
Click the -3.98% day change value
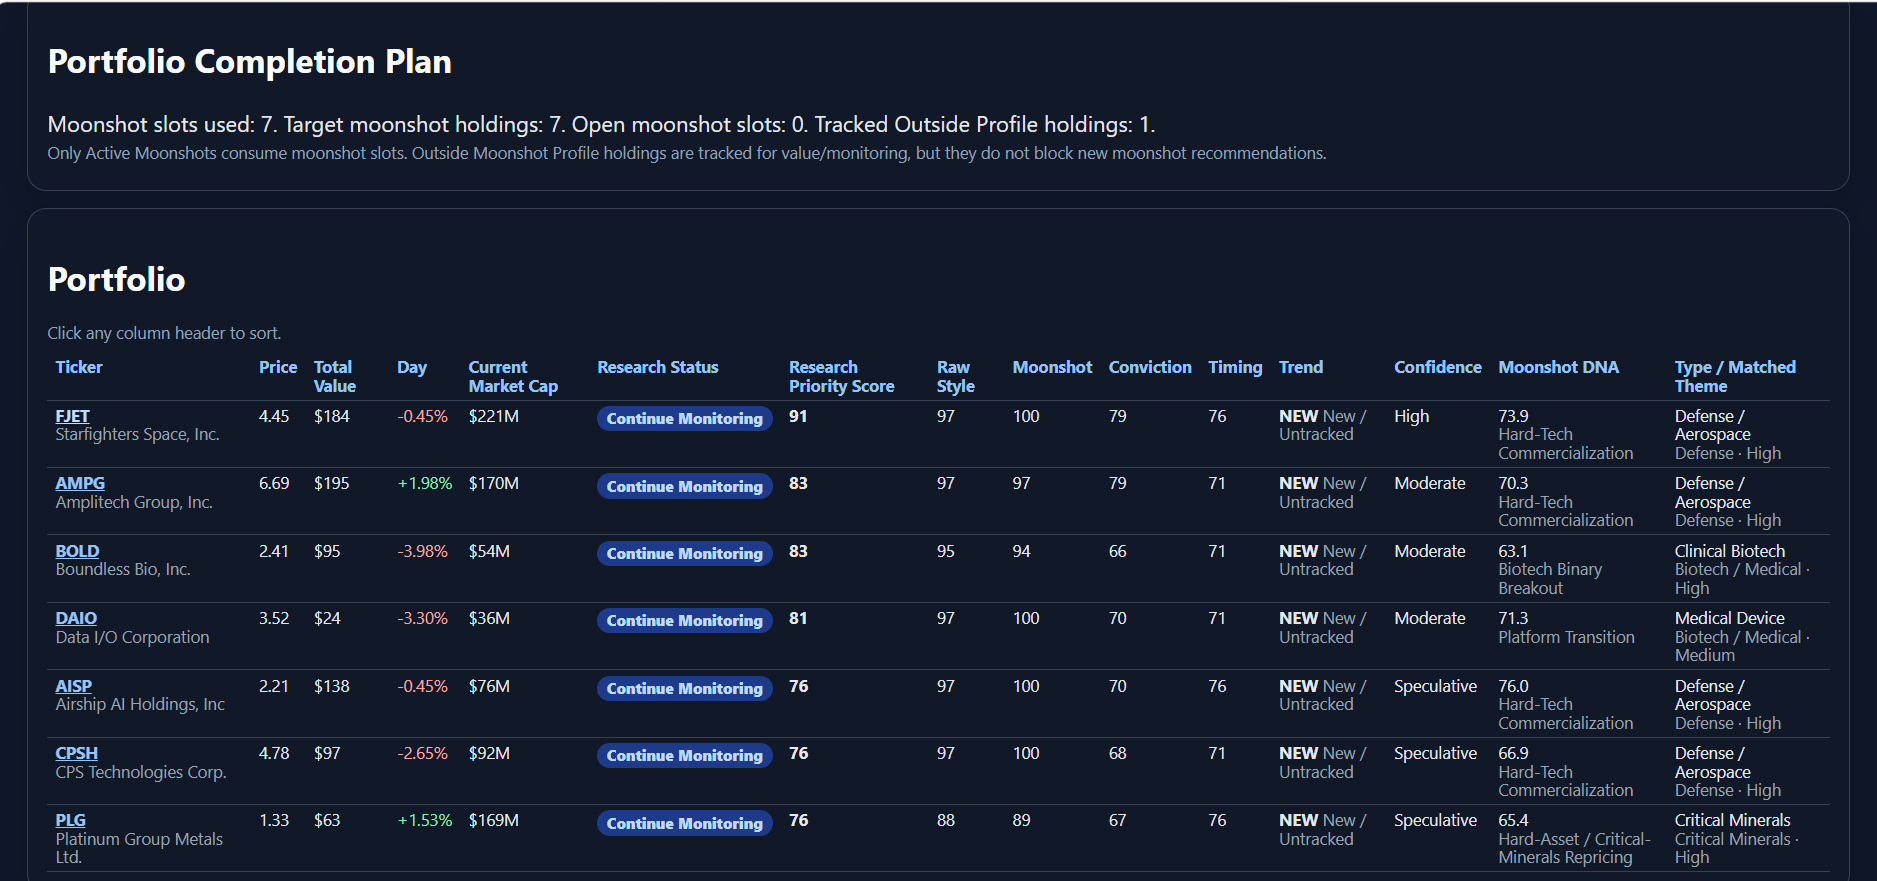coord(422,551)
